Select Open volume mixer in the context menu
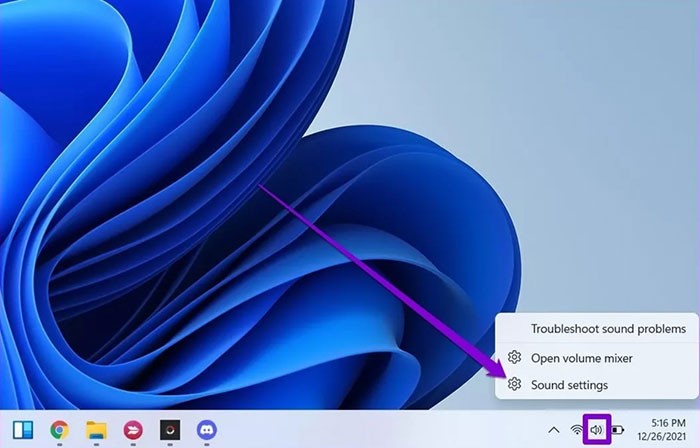 (581, 357)
